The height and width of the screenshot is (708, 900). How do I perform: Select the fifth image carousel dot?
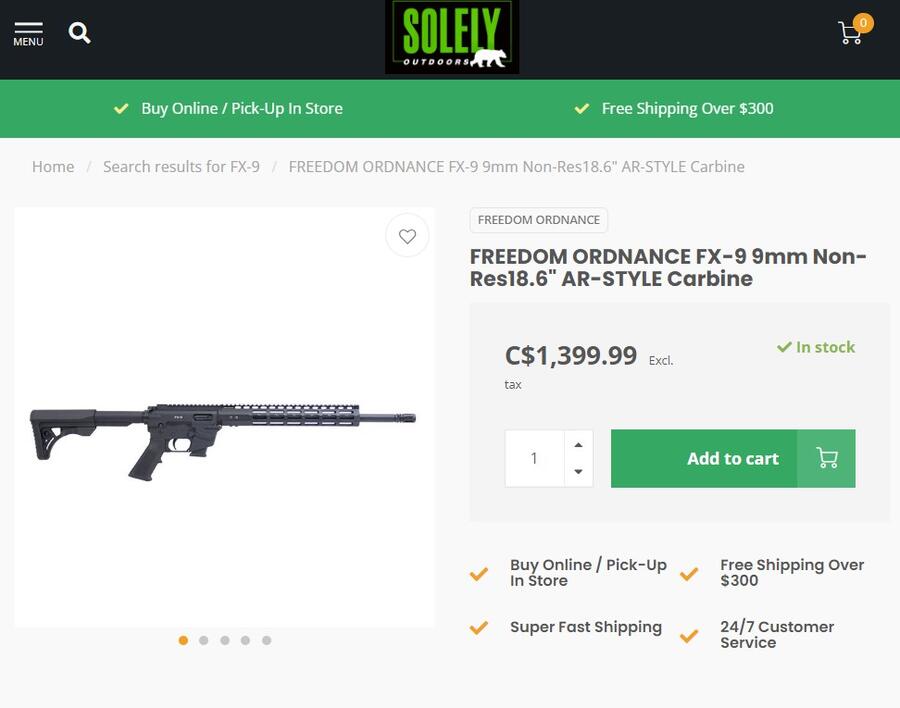tap(267, 640)
